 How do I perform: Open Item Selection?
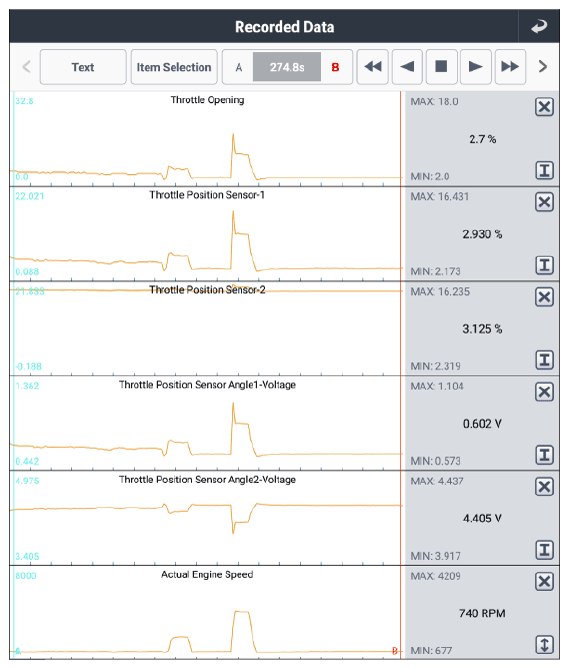(x=174, y=67)
